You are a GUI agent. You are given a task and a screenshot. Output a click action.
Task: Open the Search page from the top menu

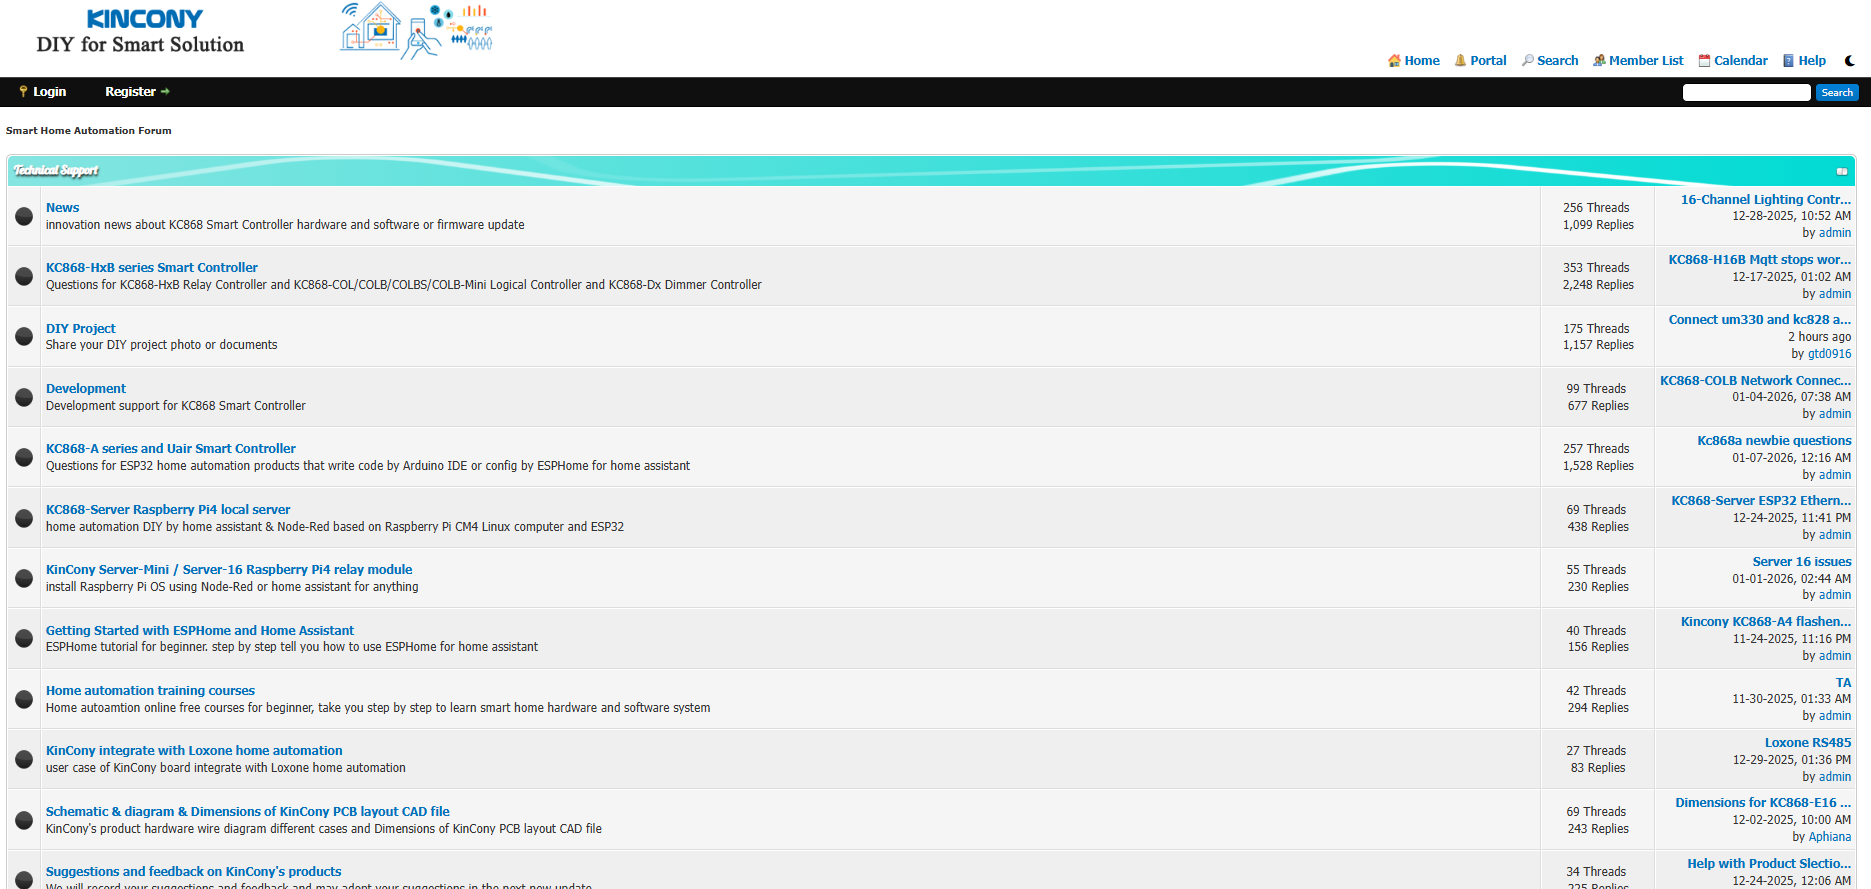[1557, 61]
